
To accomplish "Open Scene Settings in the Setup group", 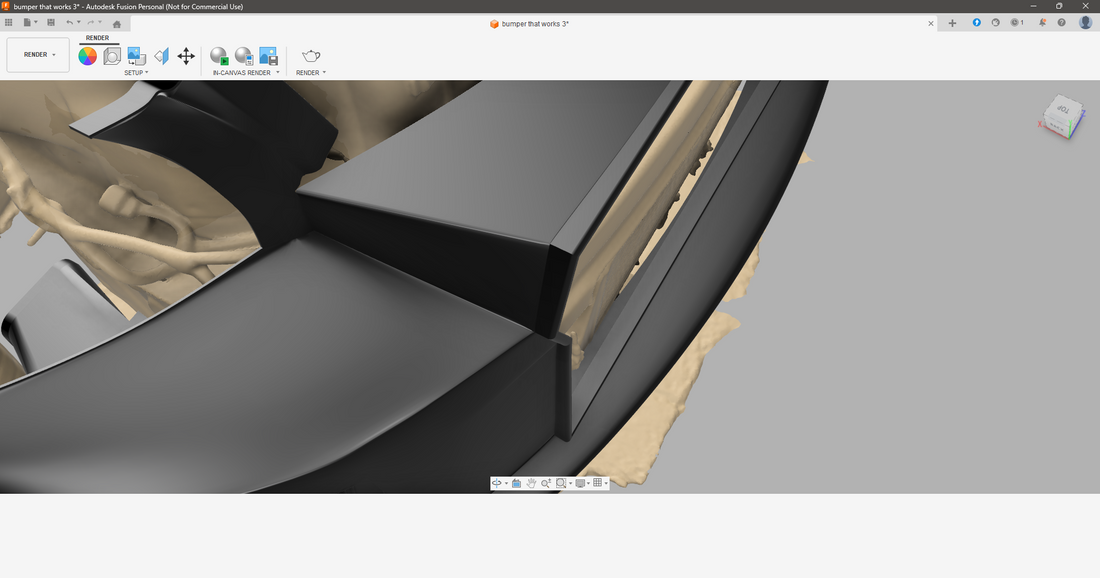I will (x=112, y=56).
